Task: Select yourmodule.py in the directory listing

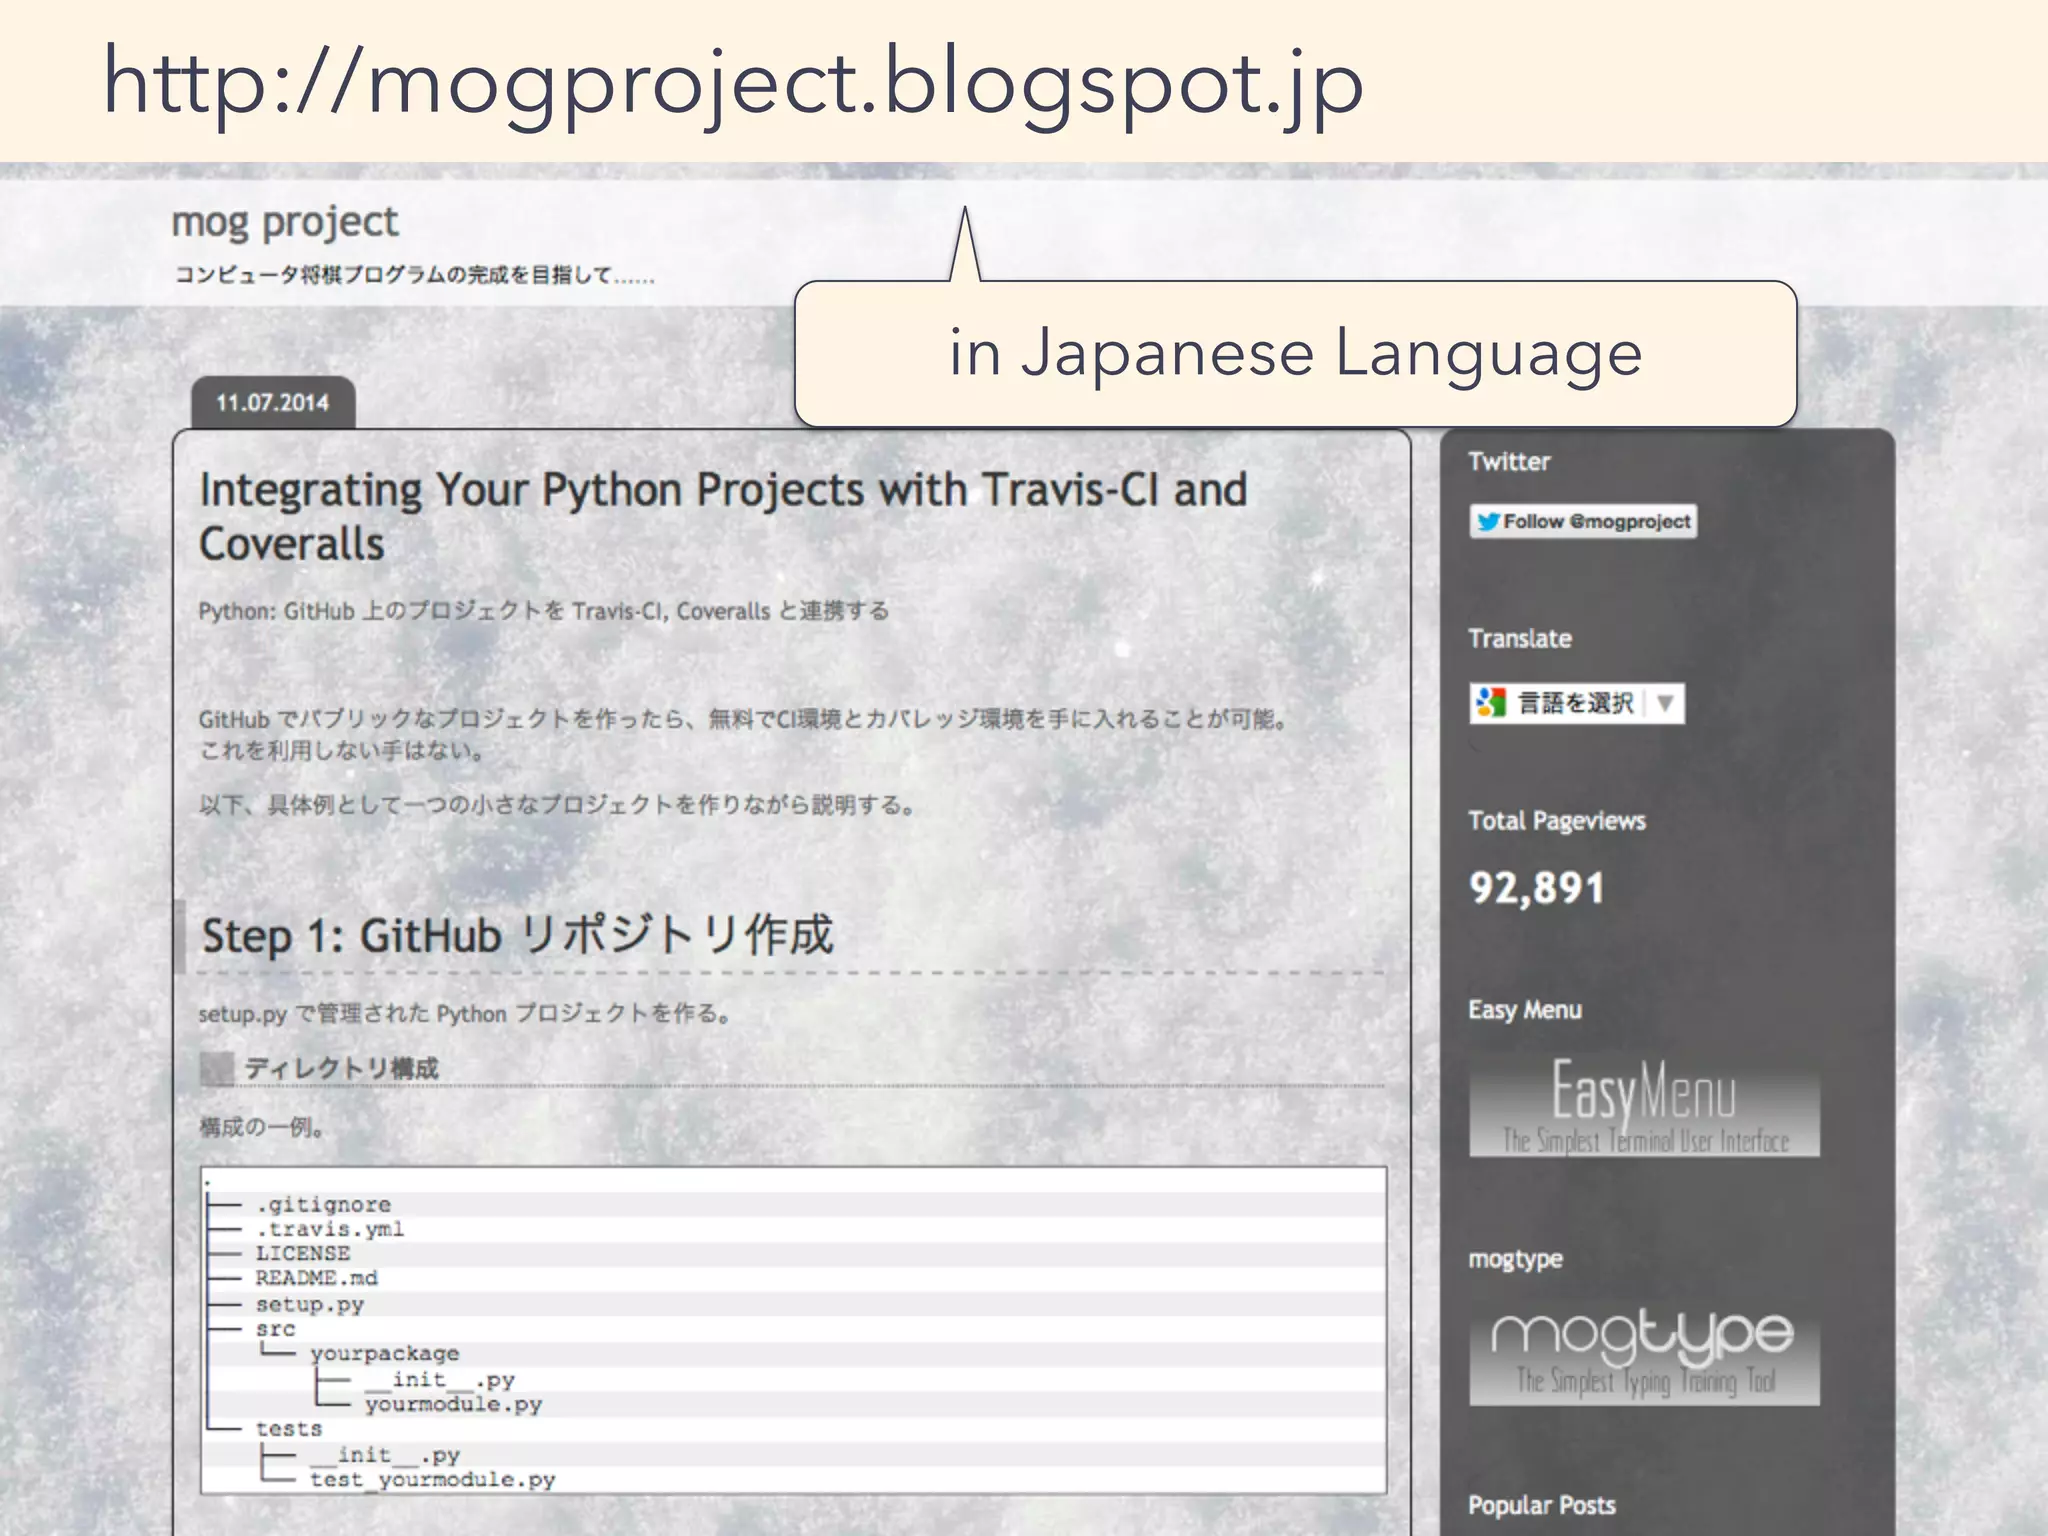Action: 453,1404
